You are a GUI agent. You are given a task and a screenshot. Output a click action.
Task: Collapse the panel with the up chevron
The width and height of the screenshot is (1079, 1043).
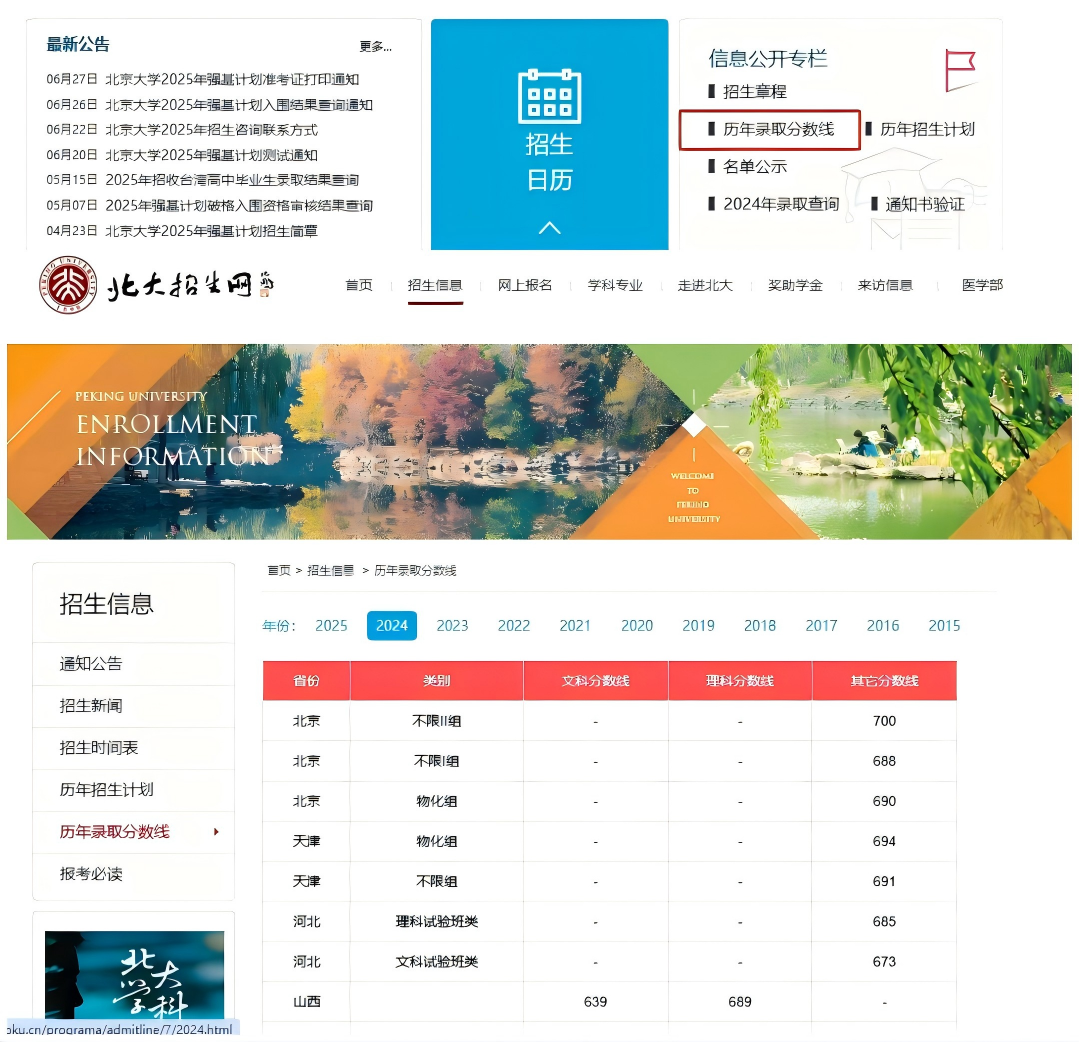coord(549,228)
